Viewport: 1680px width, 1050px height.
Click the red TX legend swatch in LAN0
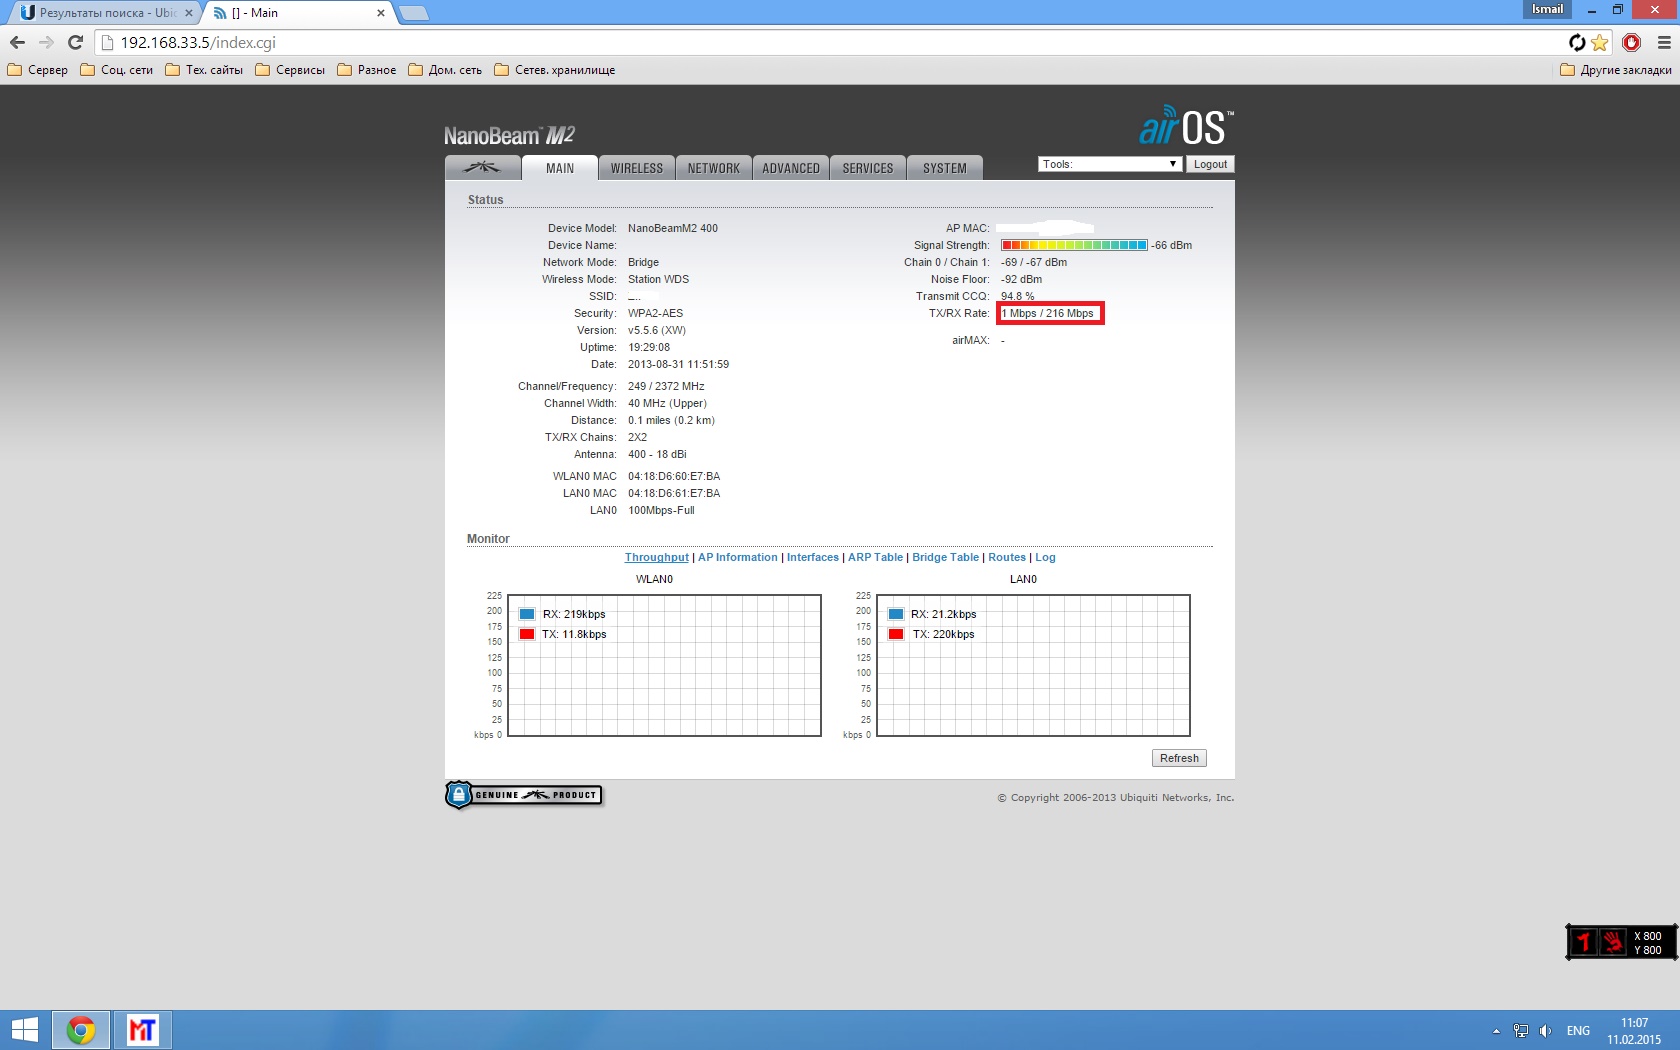896,634
